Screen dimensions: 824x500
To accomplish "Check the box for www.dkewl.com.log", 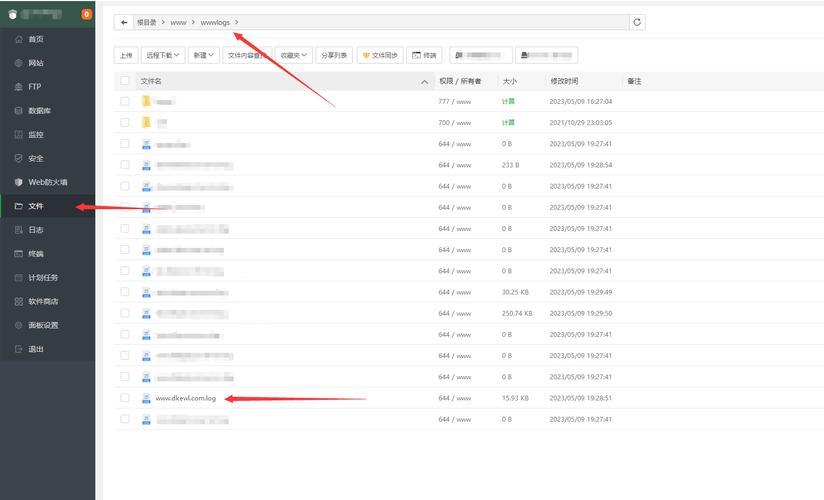I will [125, 398].
